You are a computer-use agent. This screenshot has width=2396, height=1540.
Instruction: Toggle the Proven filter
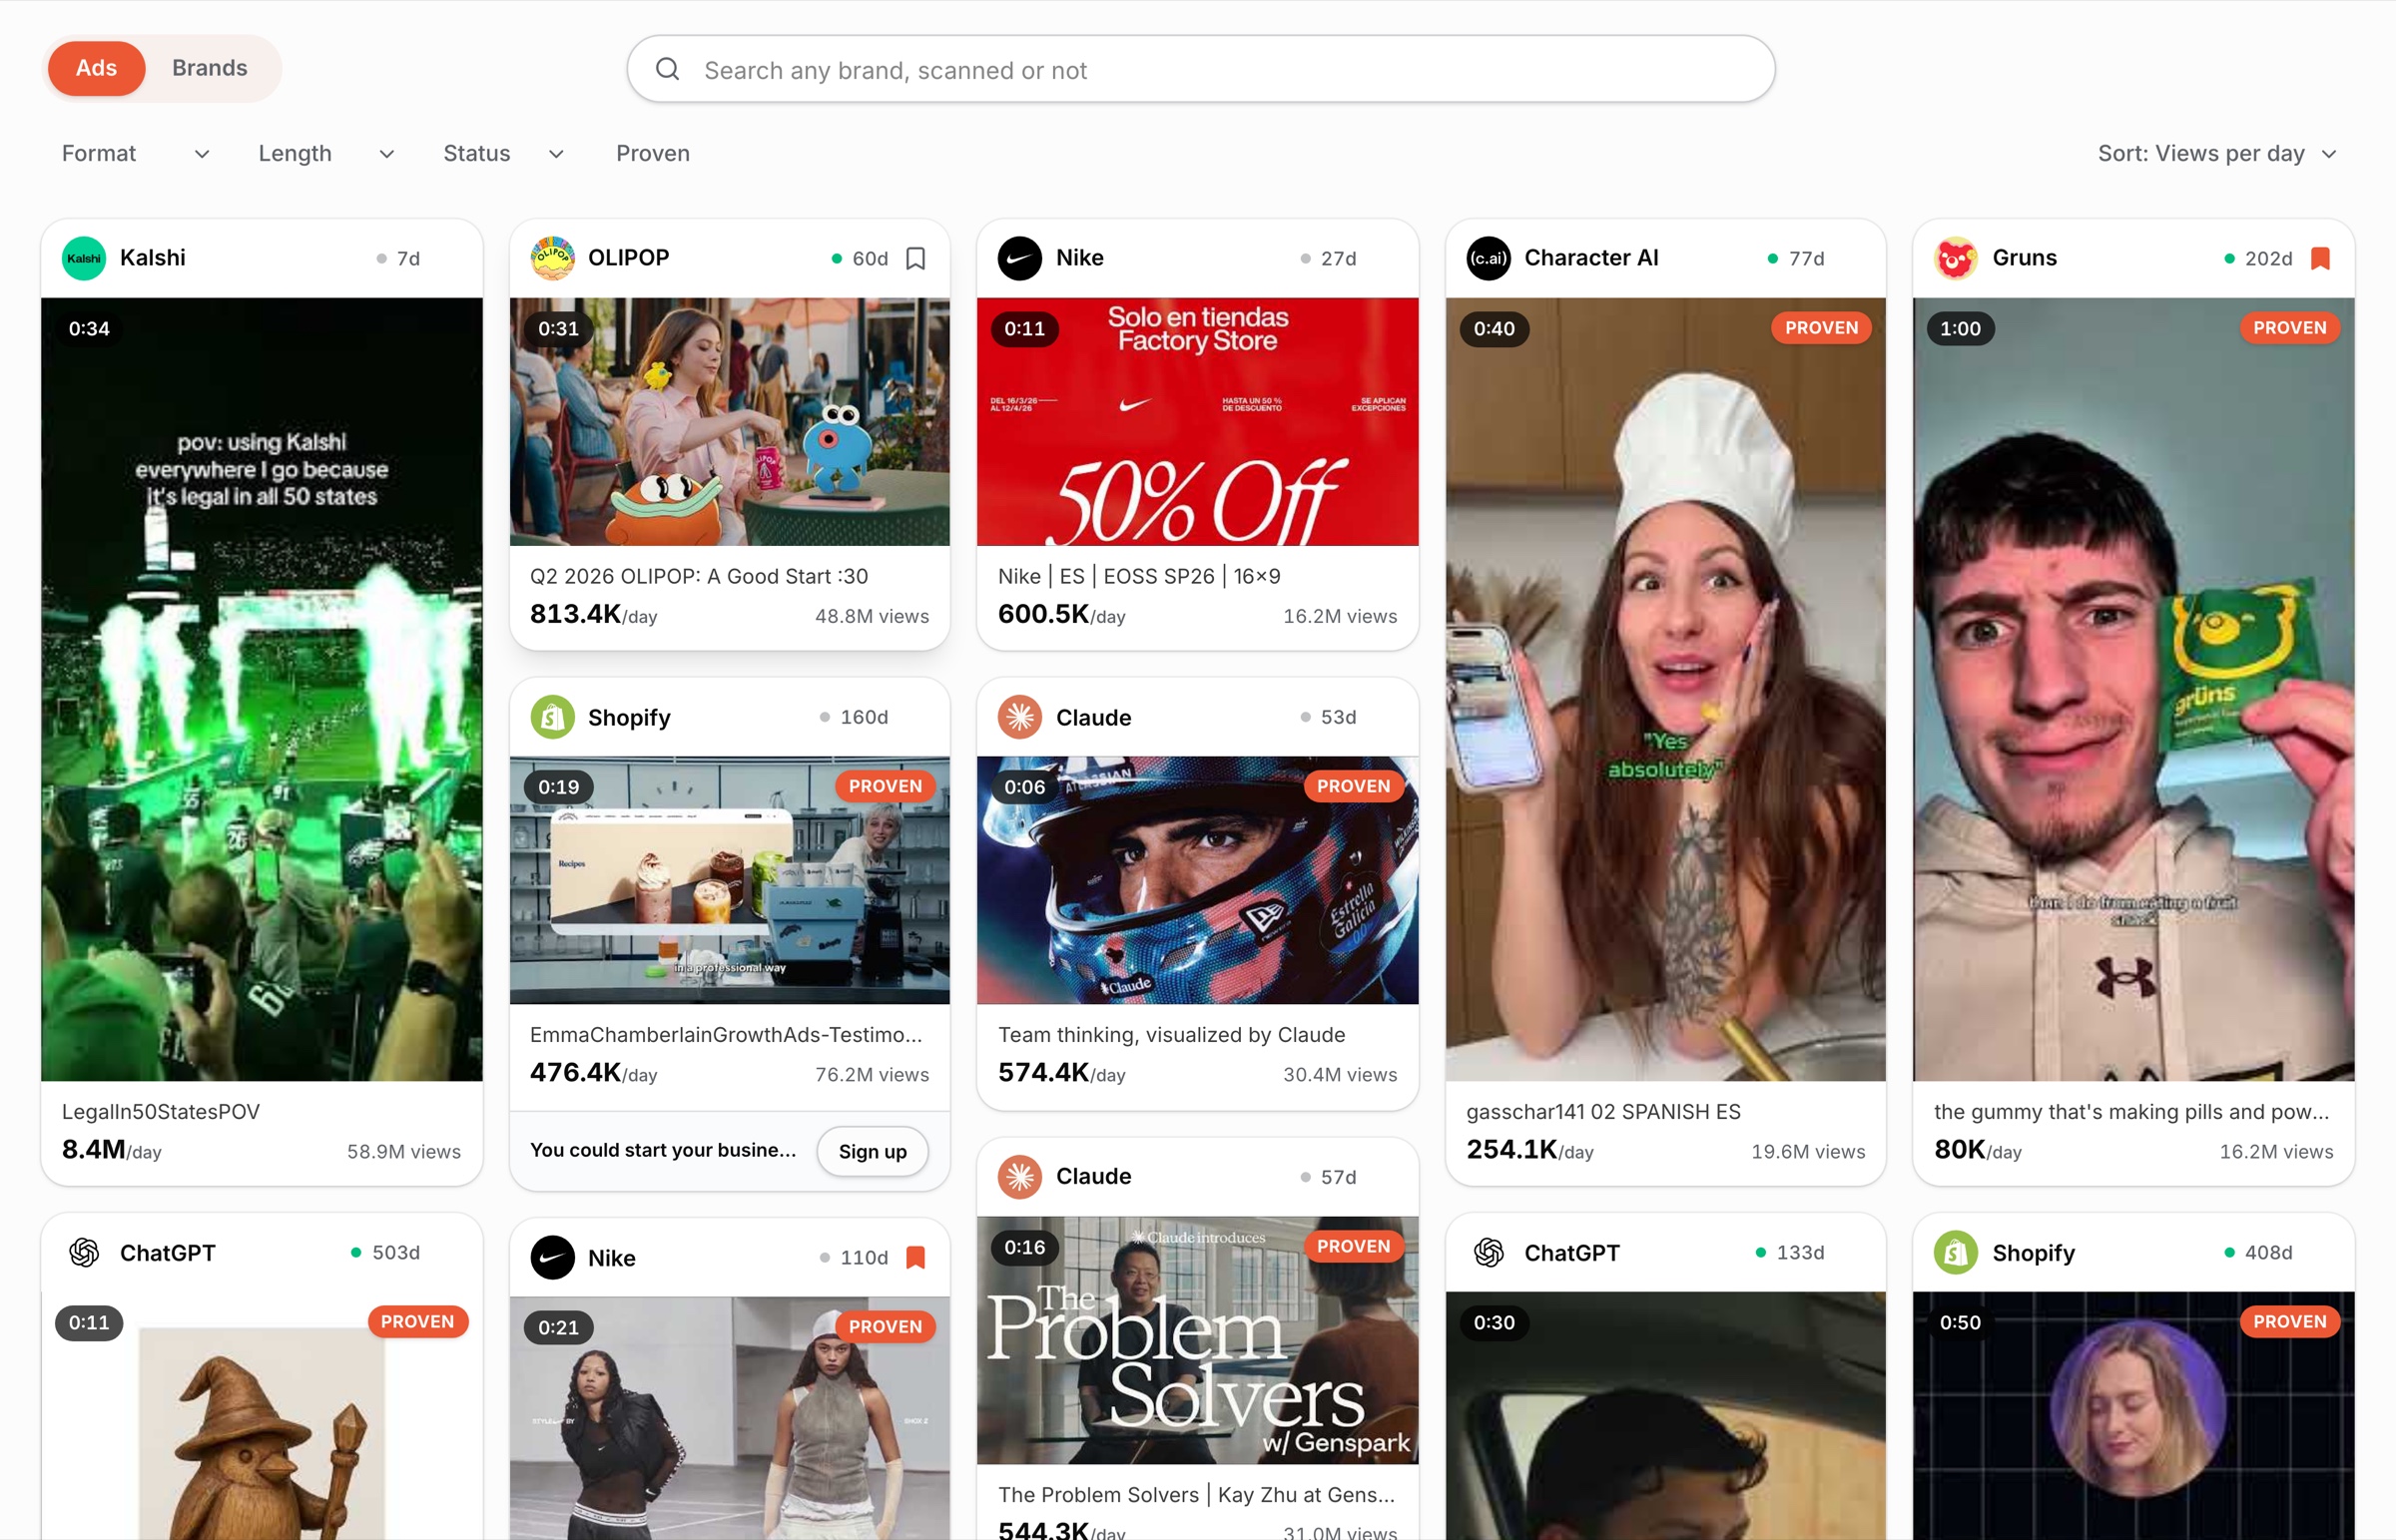pos(653,153)
